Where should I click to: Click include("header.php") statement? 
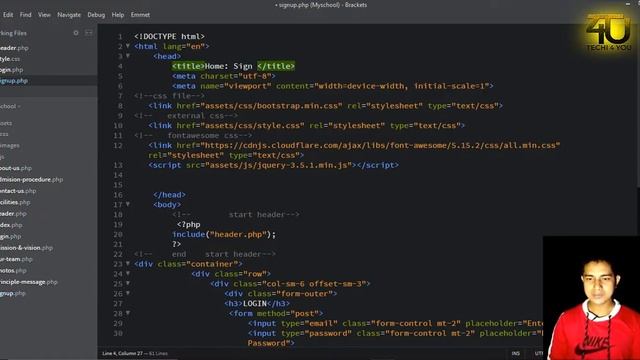point(224,234)
